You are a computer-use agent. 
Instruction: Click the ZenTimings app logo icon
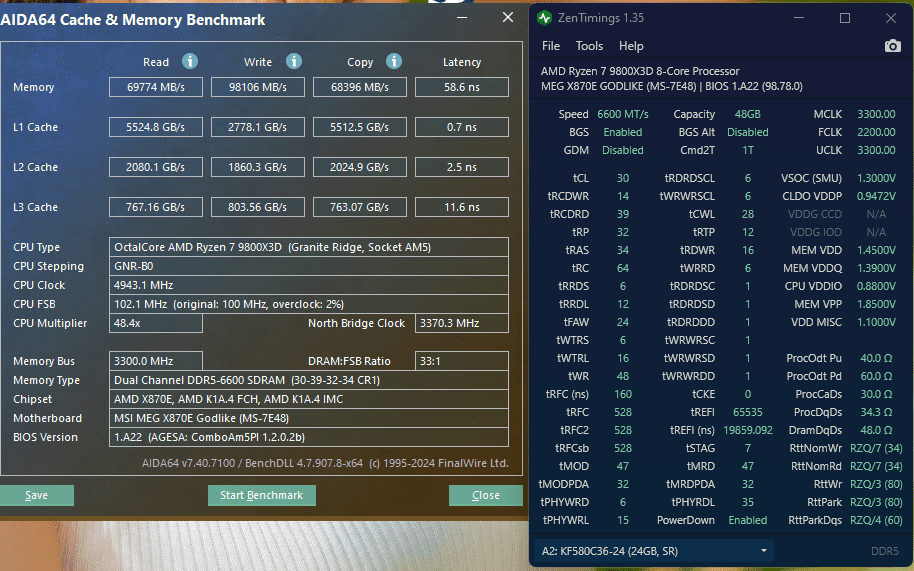(544, 18)
